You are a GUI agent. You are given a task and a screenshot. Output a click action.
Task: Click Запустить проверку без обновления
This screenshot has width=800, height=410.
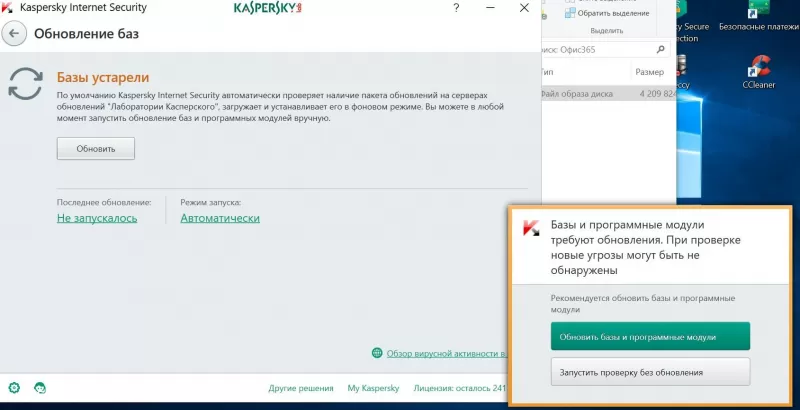(x=650, y=372)
